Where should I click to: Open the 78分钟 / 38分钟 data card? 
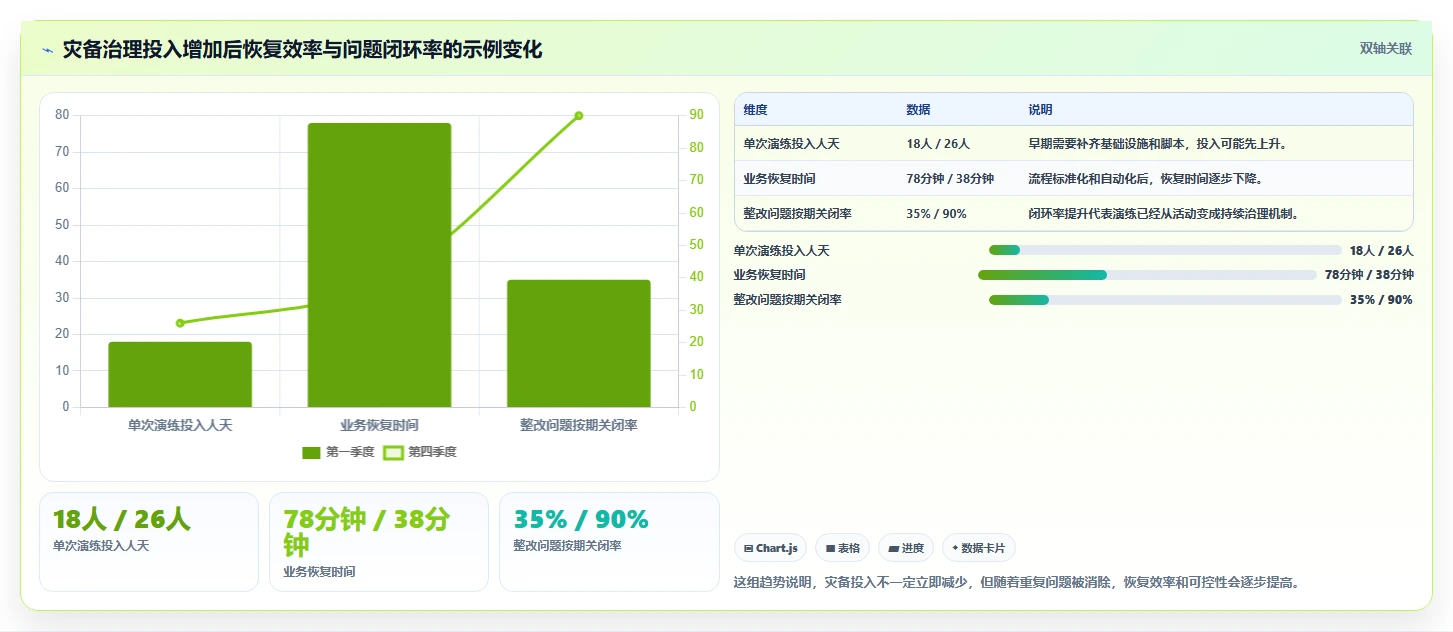[x=379, y=542]
